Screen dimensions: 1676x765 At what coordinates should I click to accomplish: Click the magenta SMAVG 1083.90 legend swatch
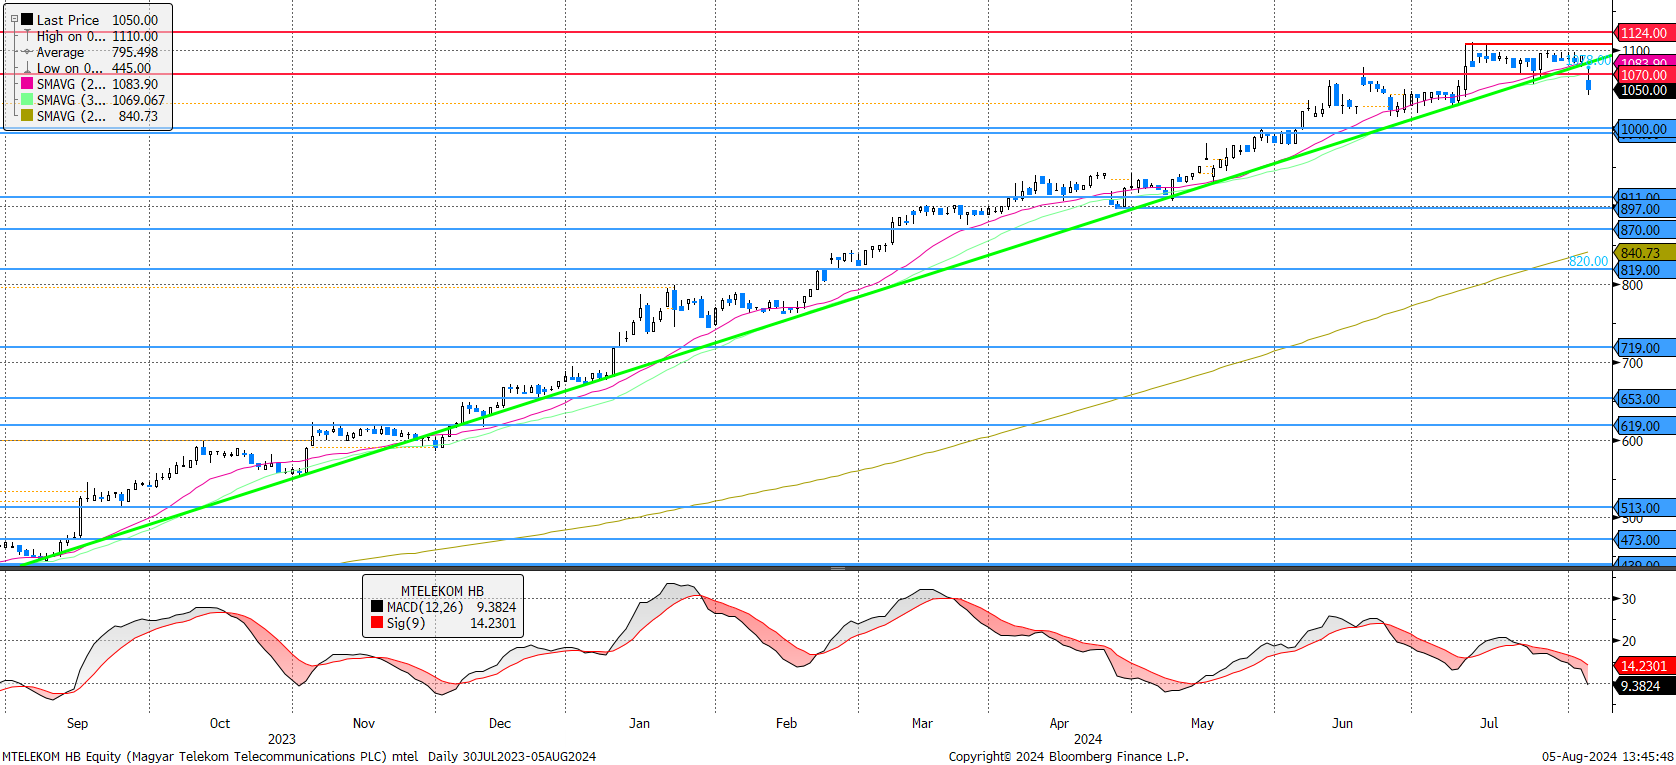[x=27, y=84]
